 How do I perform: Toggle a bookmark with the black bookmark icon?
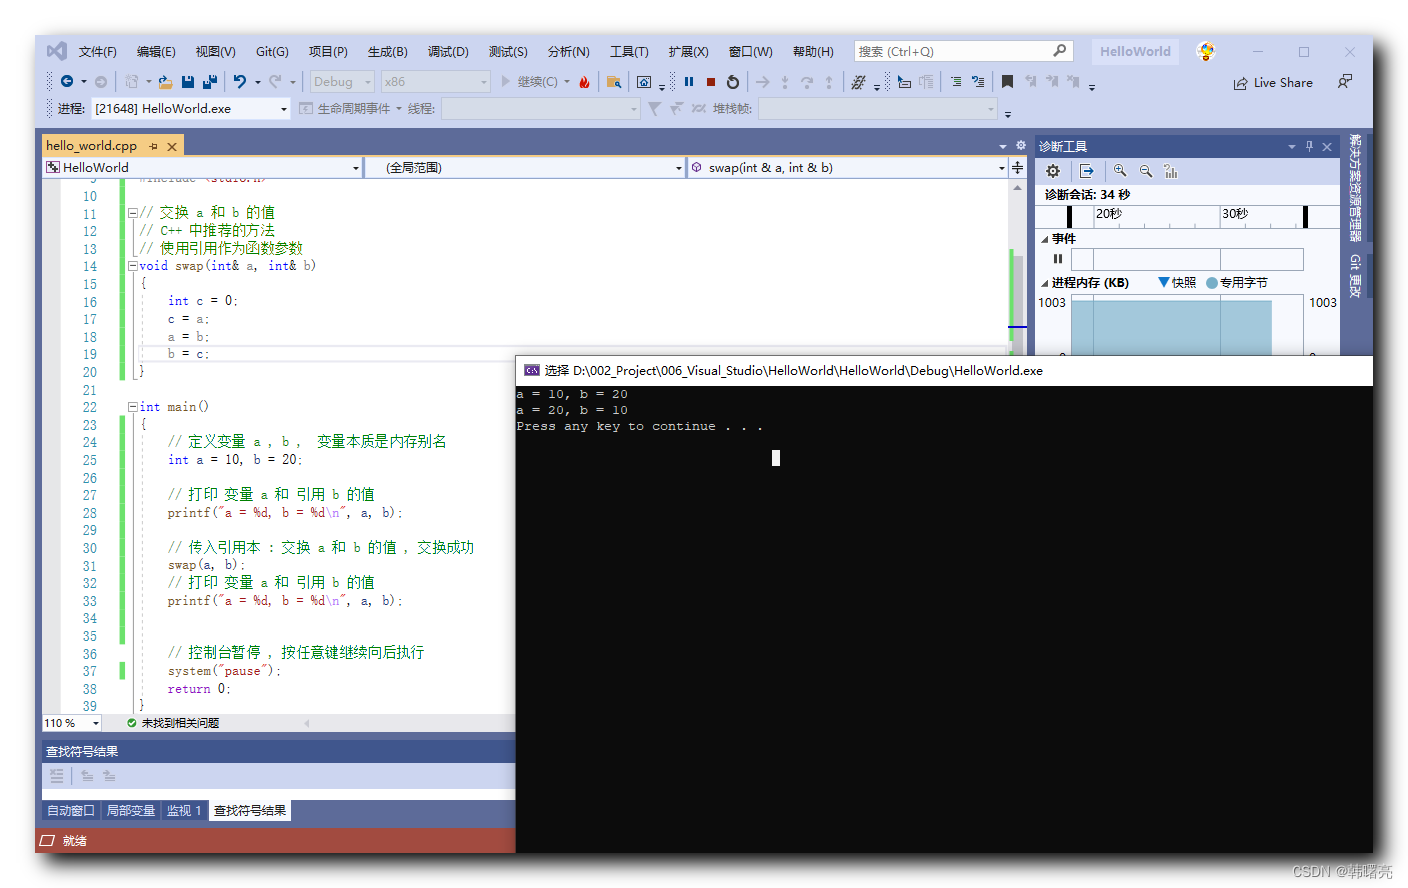(1007, 82)
